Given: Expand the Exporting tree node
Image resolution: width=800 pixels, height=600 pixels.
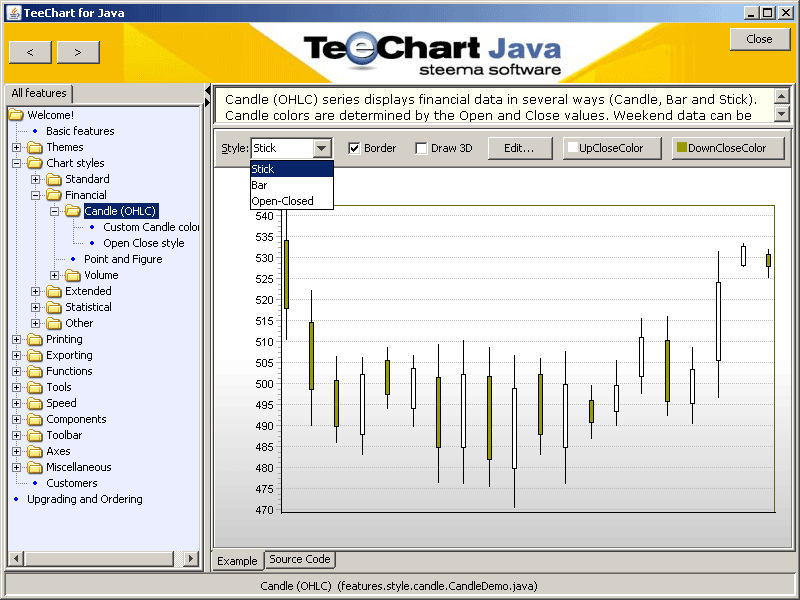Looking at the screenshot, I should click(16, 355).
